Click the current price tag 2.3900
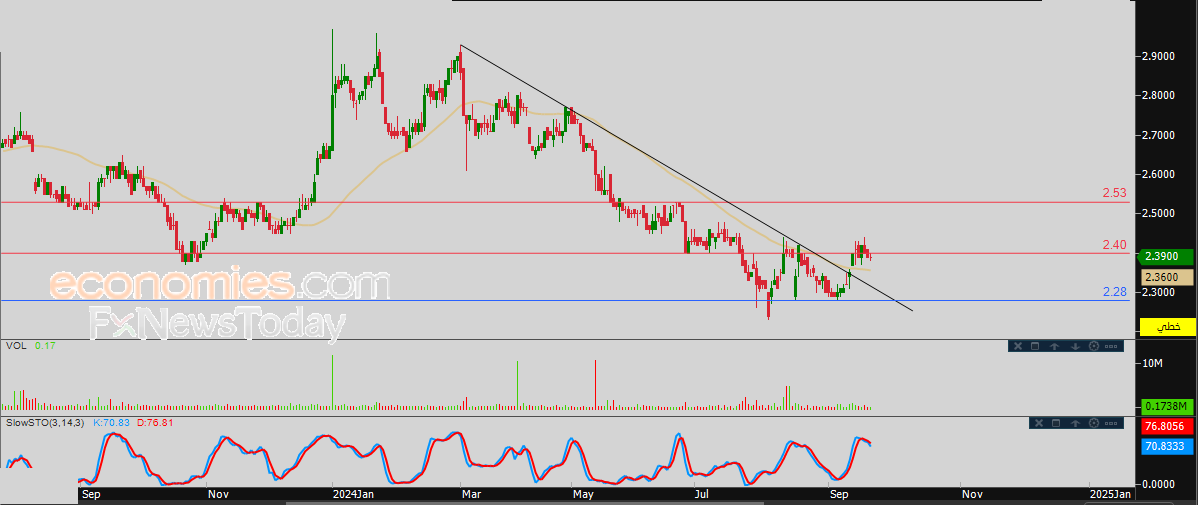The width and height of the screenshot is (1198, 505). click(1167, 257)
